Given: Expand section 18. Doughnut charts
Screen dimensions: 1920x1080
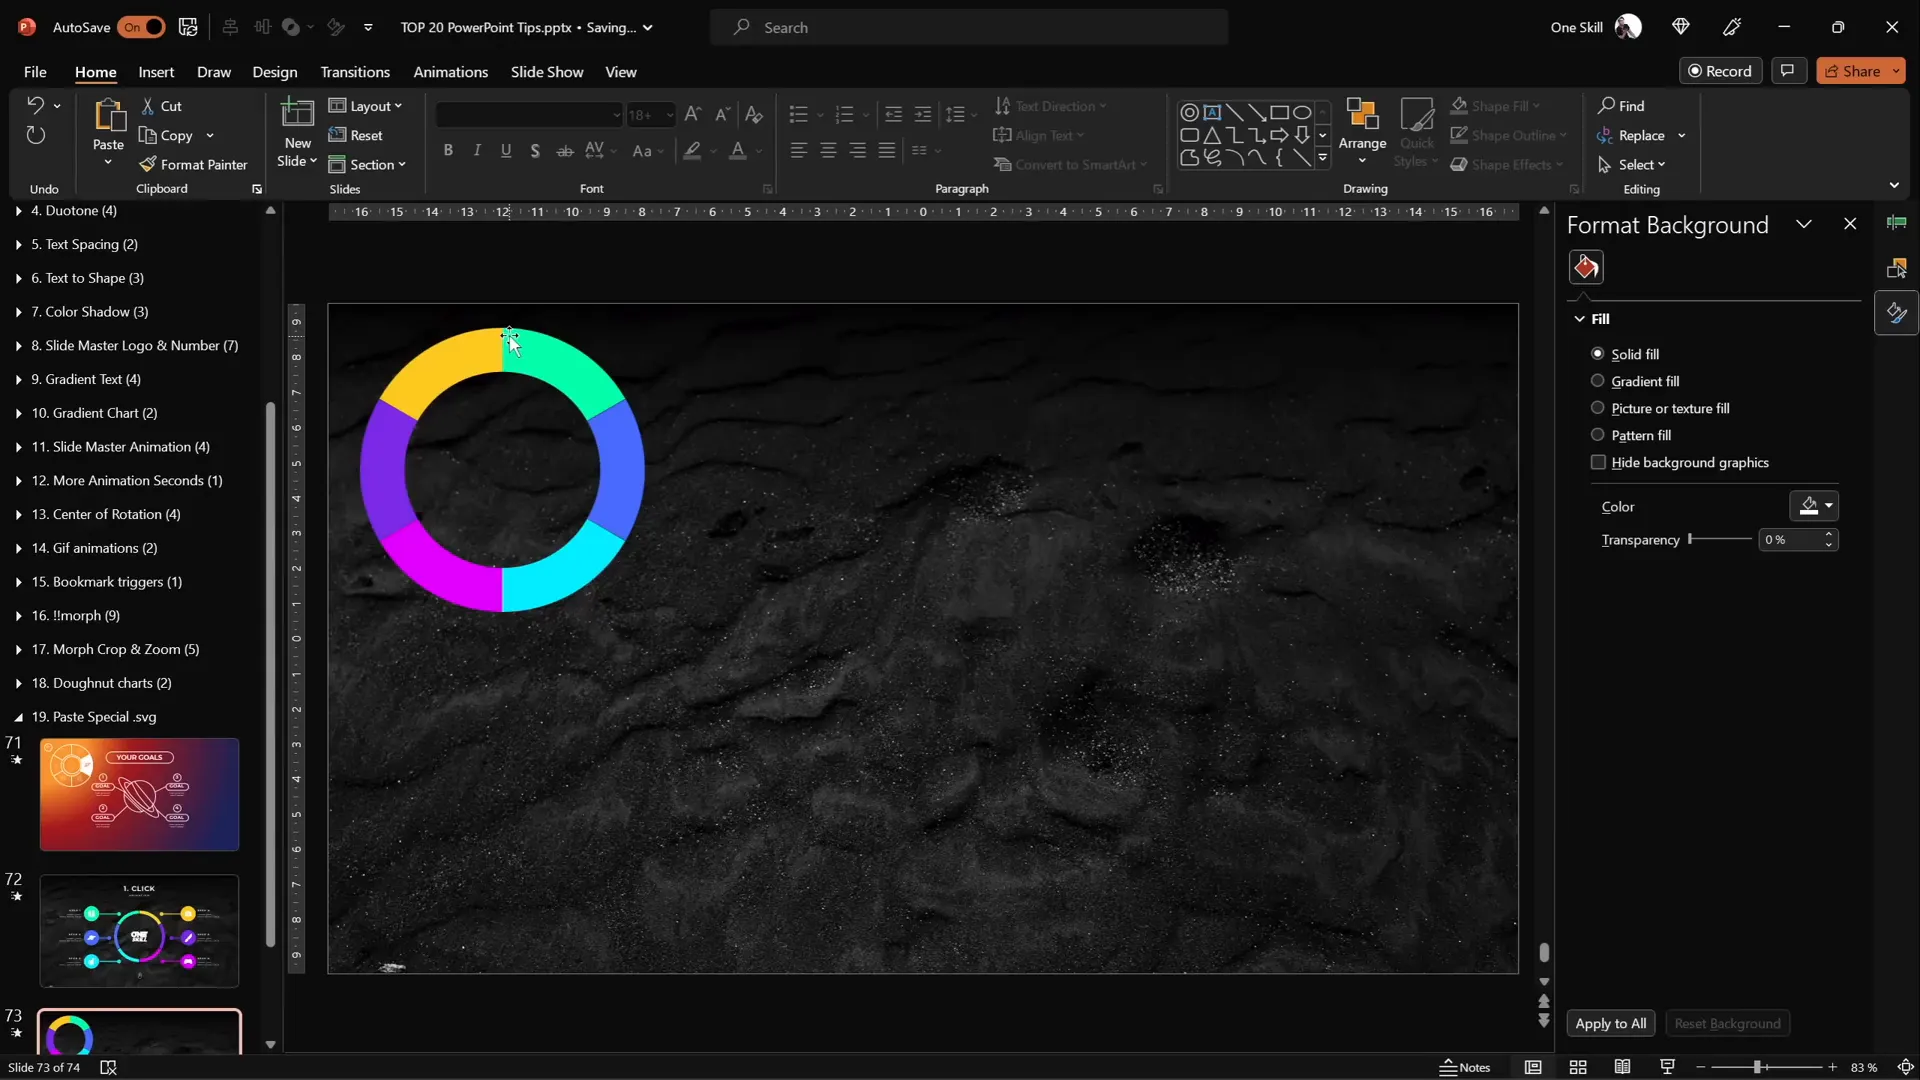Looking at the screenshot, I should point(18,683).
